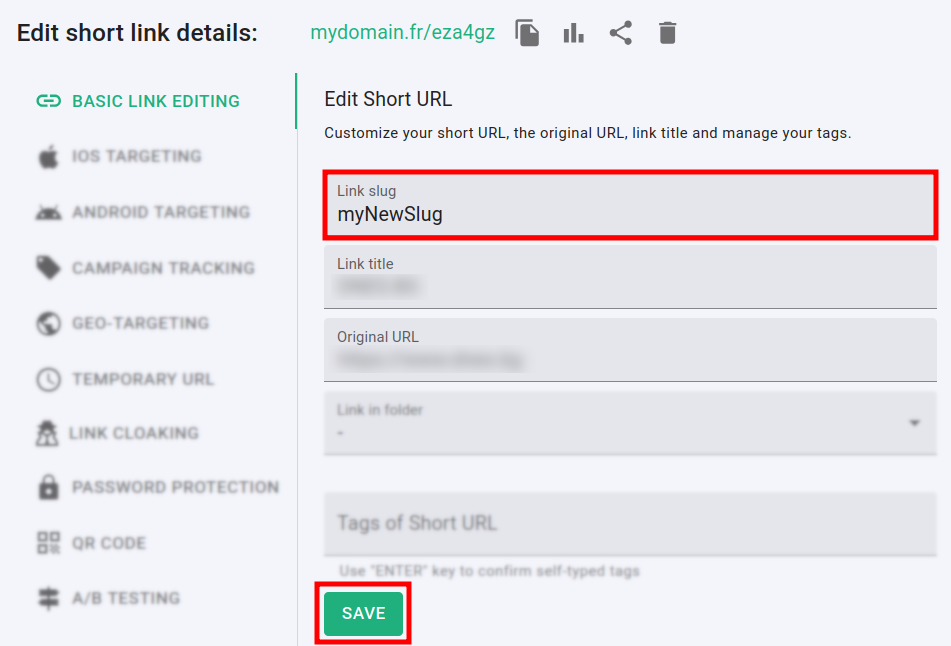Click the share short link icon
951x646 pixels.
point(621,33)
